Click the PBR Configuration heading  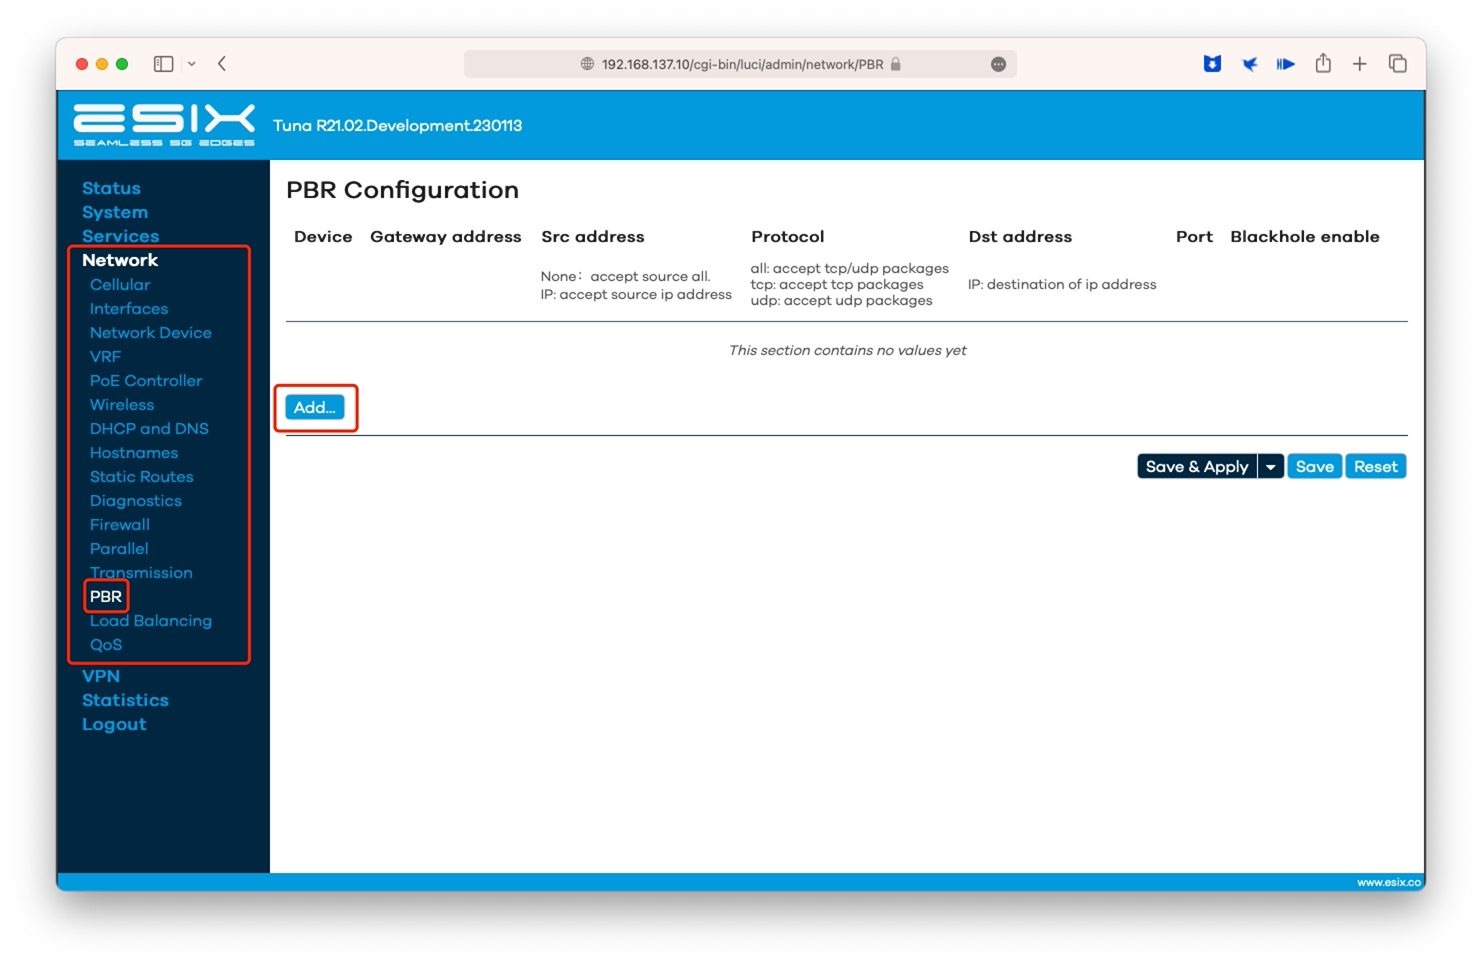pos(403,190)
